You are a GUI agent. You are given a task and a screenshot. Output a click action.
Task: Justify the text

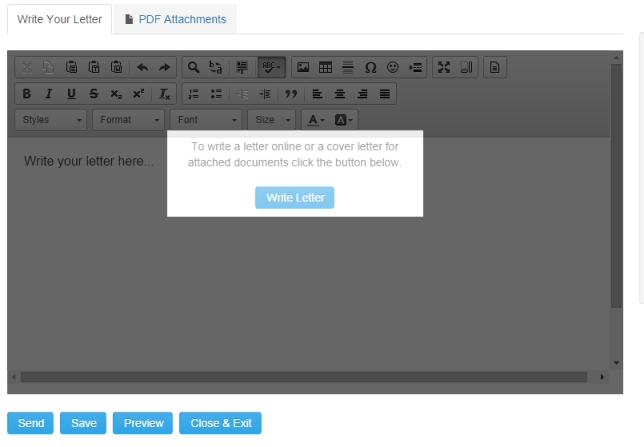pyautogui.click(x=385, y=94)
